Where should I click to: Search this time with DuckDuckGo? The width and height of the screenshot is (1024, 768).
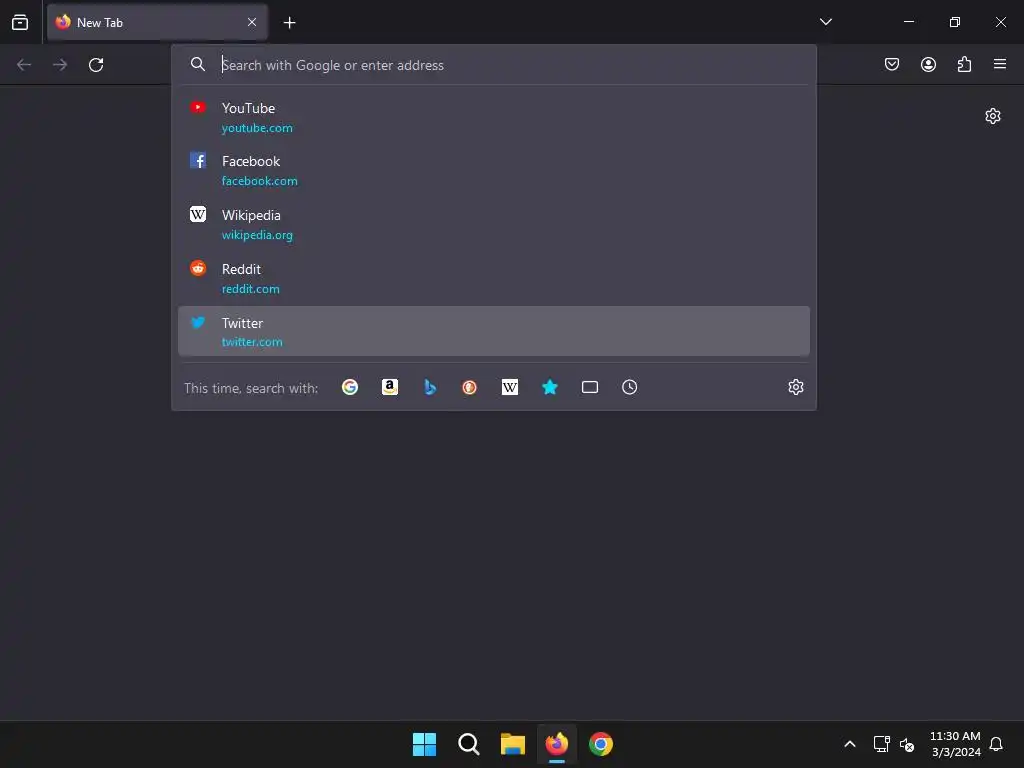(x=470, y=387)
